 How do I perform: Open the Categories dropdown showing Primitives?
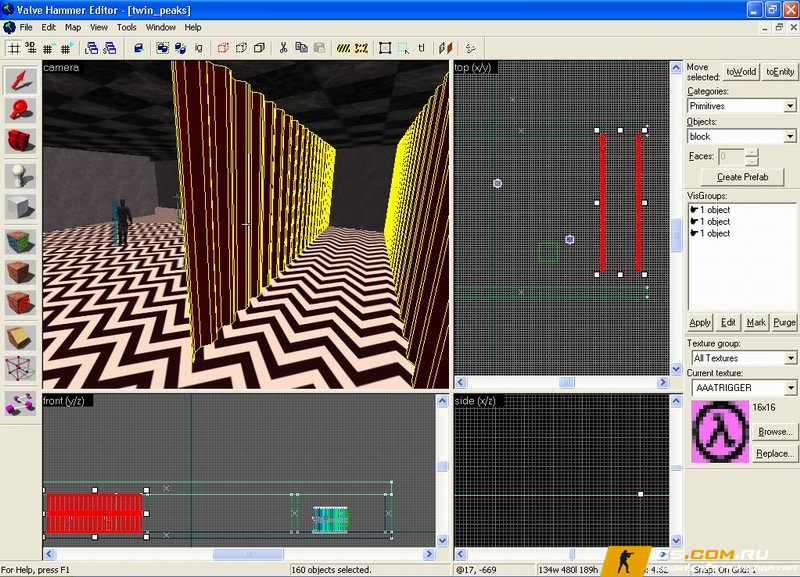click(x=741, y=106)
